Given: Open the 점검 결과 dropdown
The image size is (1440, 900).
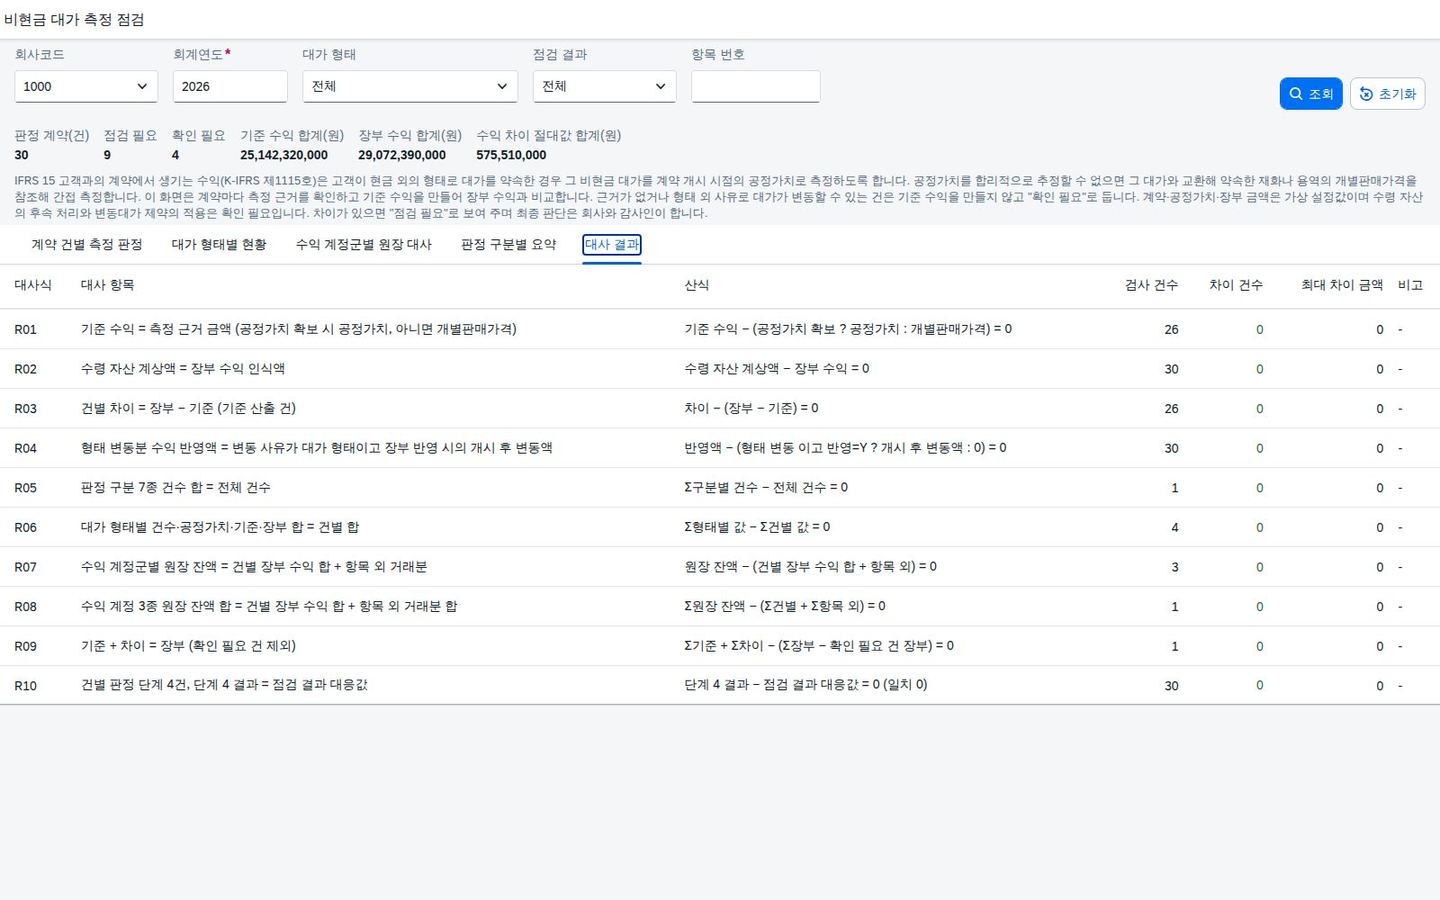Looking at the screenshot, I should coord(604,86).
